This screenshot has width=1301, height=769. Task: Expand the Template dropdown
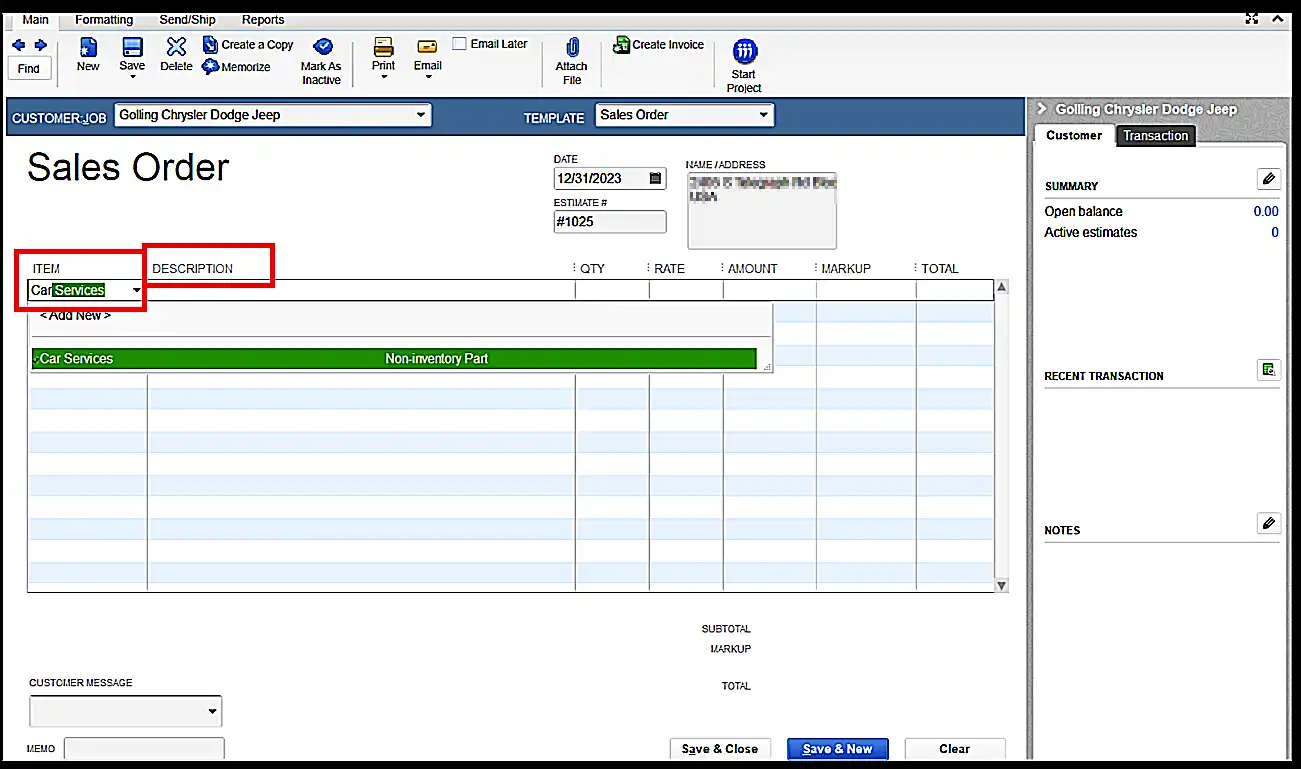[764, 115]
